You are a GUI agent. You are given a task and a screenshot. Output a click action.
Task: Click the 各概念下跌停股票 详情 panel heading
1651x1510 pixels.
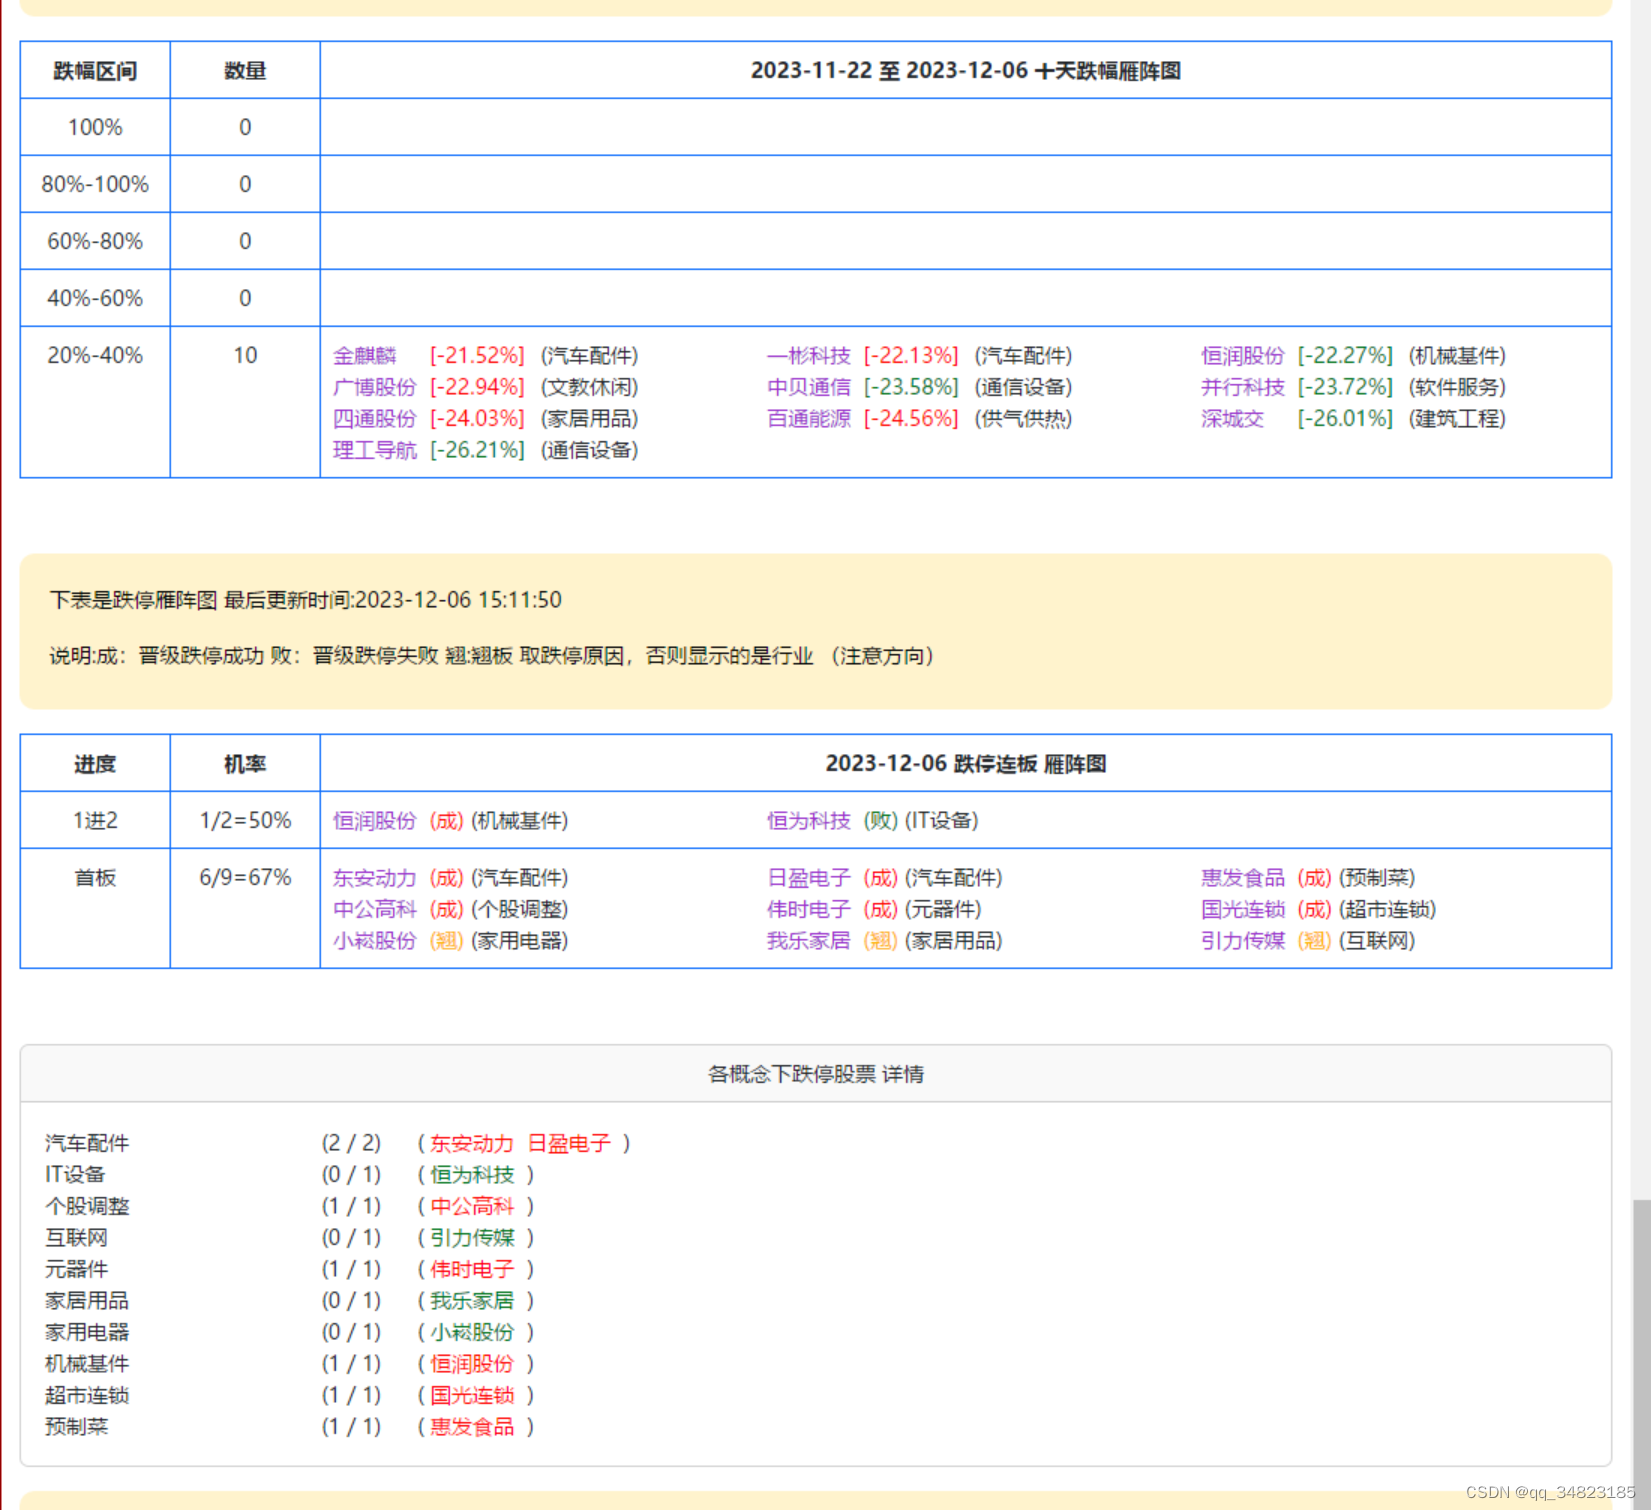click(x=816, y=1074)
